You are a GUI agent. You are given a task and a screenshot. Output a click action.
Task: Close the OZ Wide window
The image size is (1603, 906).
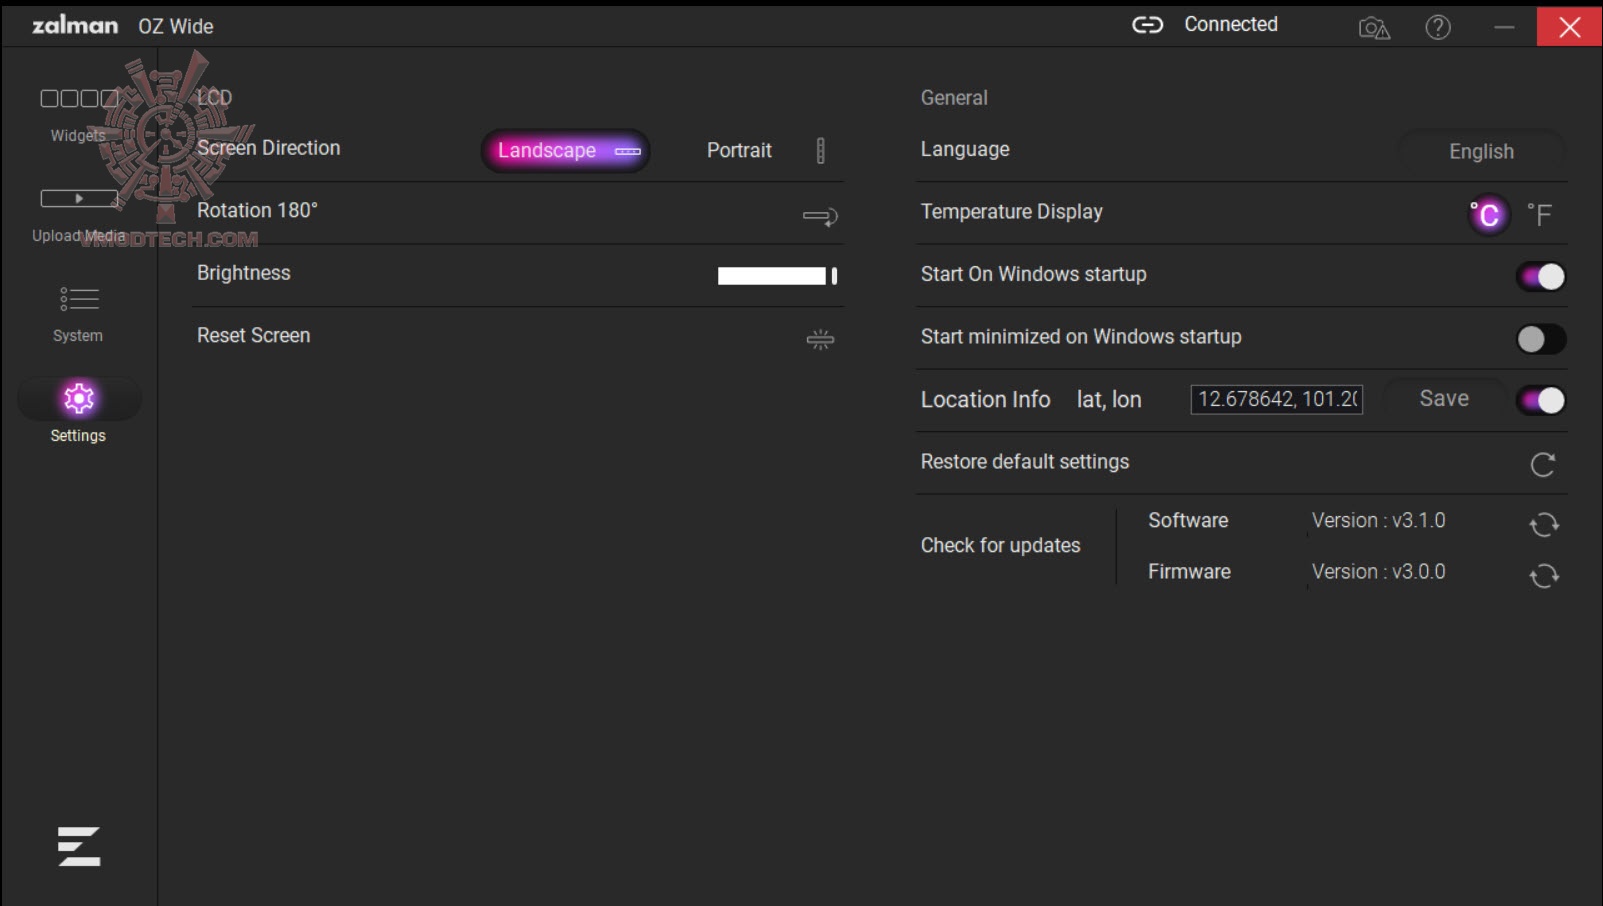coord(1569,27)
